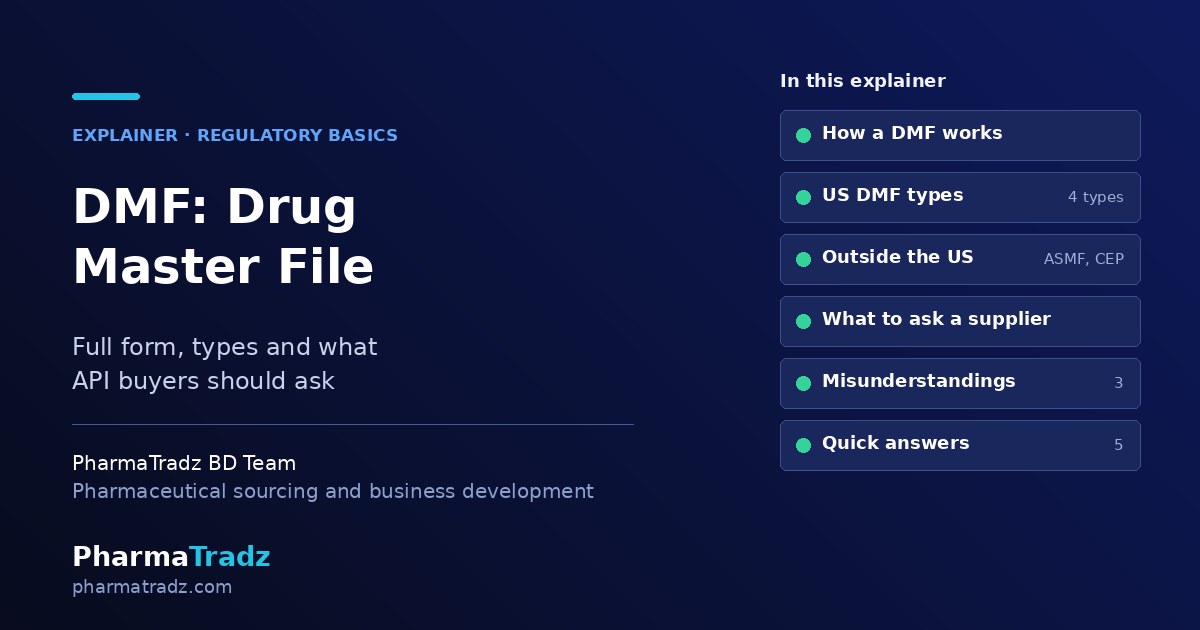Click the green dot beside 'Misunderstandings'
Screen dimensions: 1200x630
coord(803,383)
